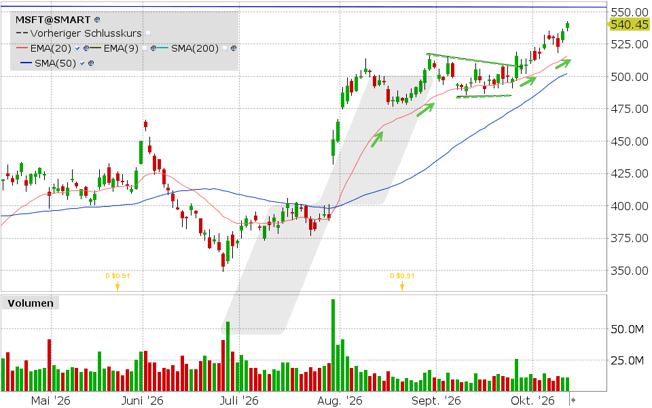Uncheck the SMA(50) checkbox
The width and height of the screenshot is (652, 408).
coord(82,64)
